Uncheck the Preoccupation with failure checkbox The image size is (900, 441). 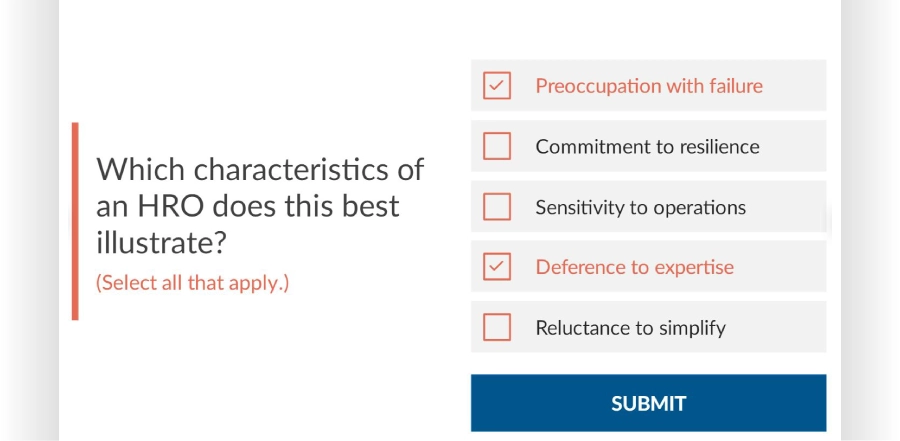(496, 86)
